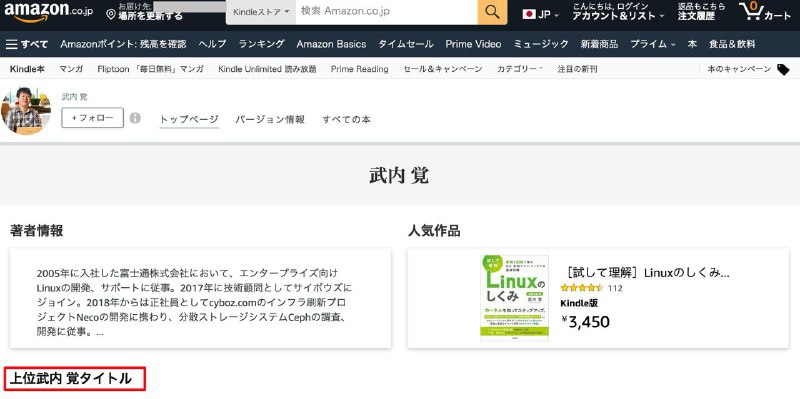
Task: Open 返品もこちら 注文履歴
Action: tap(701, 11)
